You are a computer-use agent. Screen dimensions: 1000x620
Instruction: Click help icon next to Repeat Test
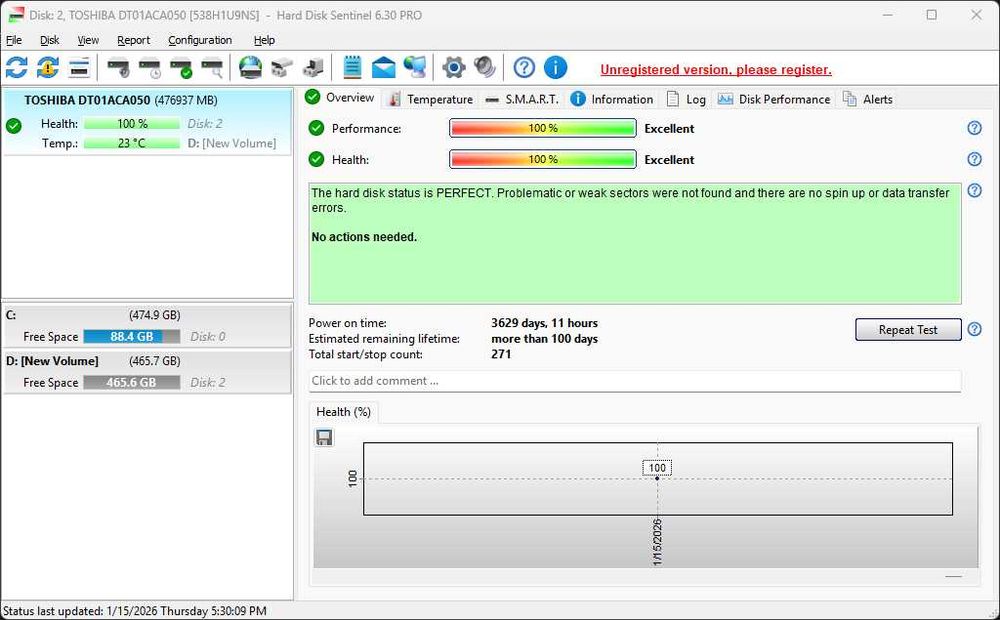point(974,329)
